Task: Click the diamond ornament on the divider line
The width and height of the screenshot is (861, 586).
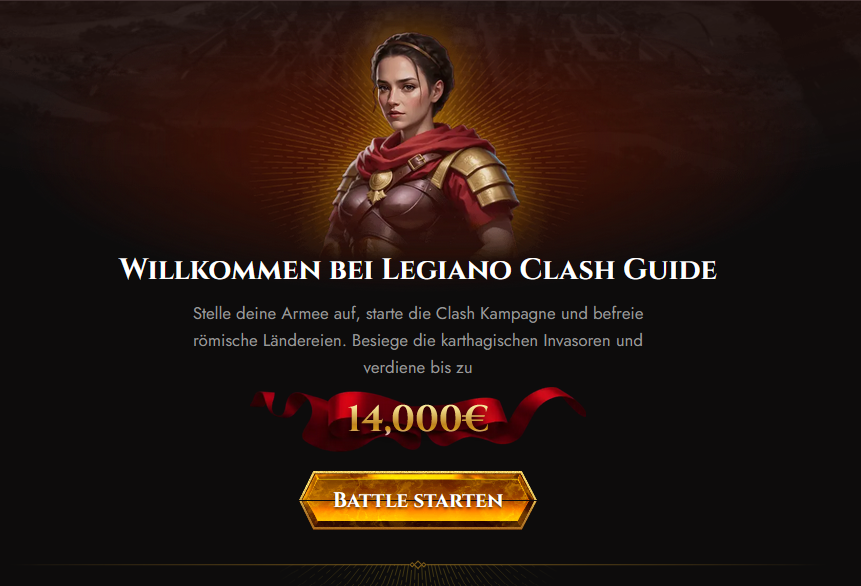Action: (x=418, y=565)
